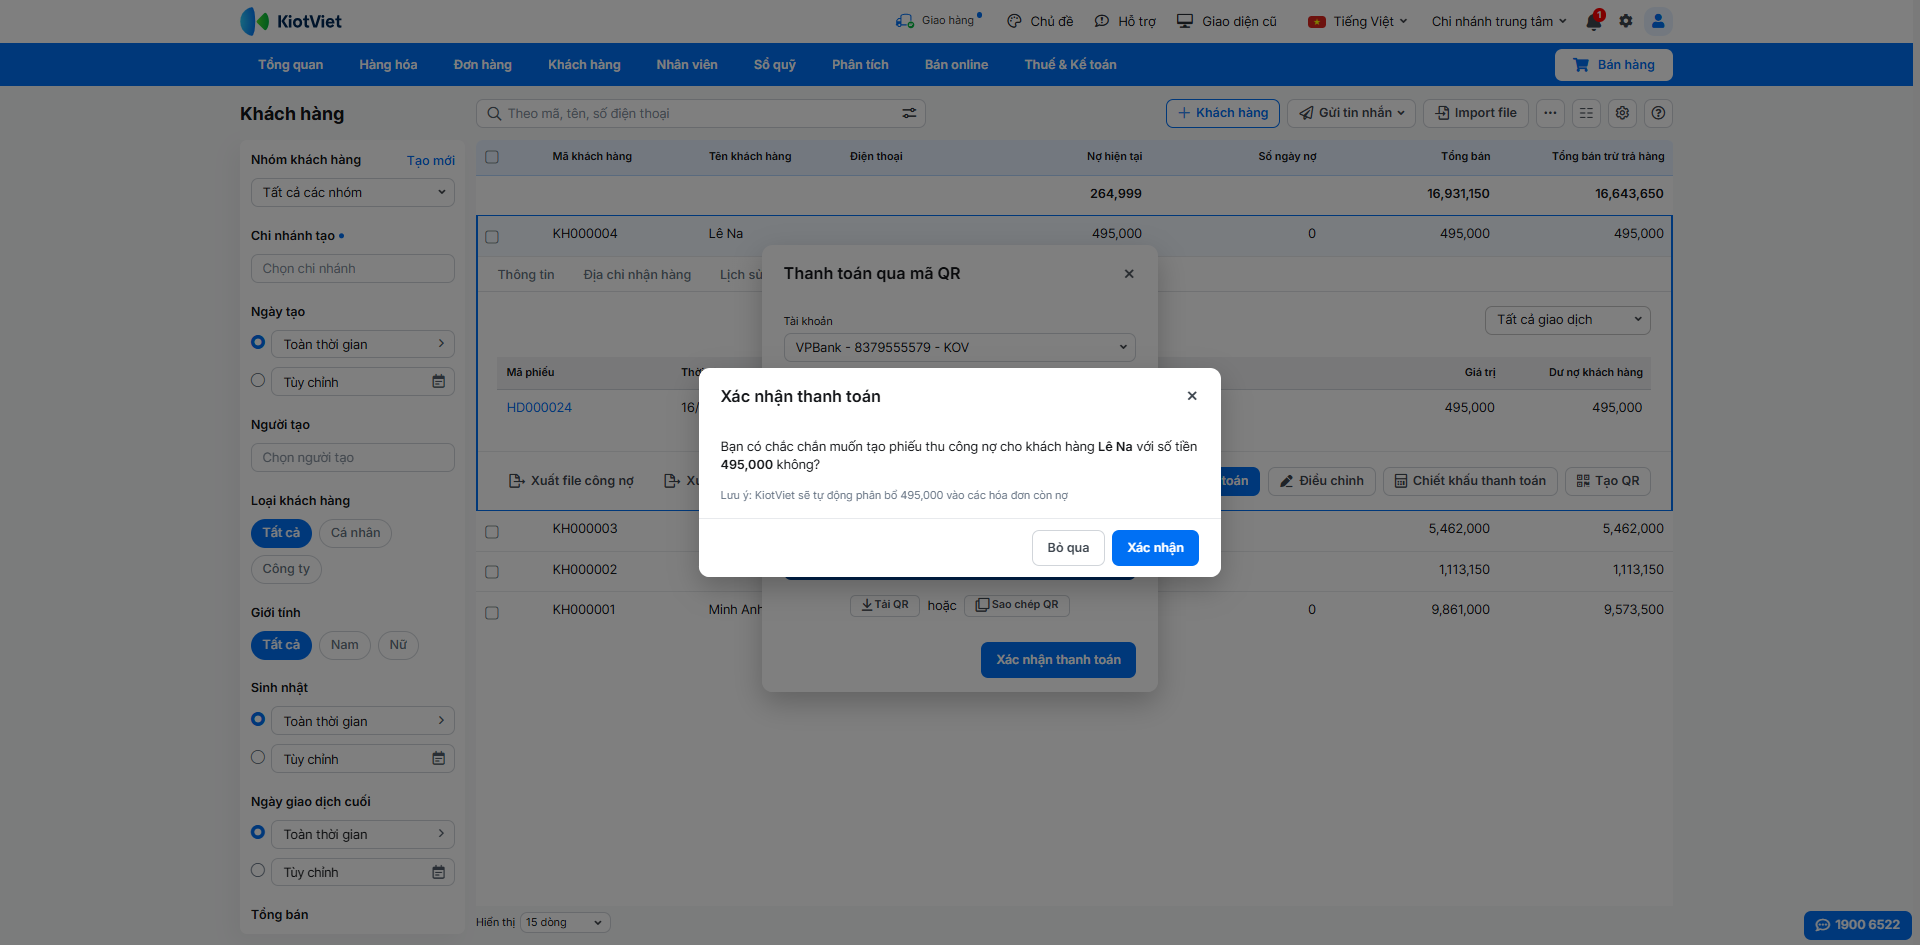Click the Giao hàng delivery icon
Screen dimensions: 1920x945
[x=905, y=21]
